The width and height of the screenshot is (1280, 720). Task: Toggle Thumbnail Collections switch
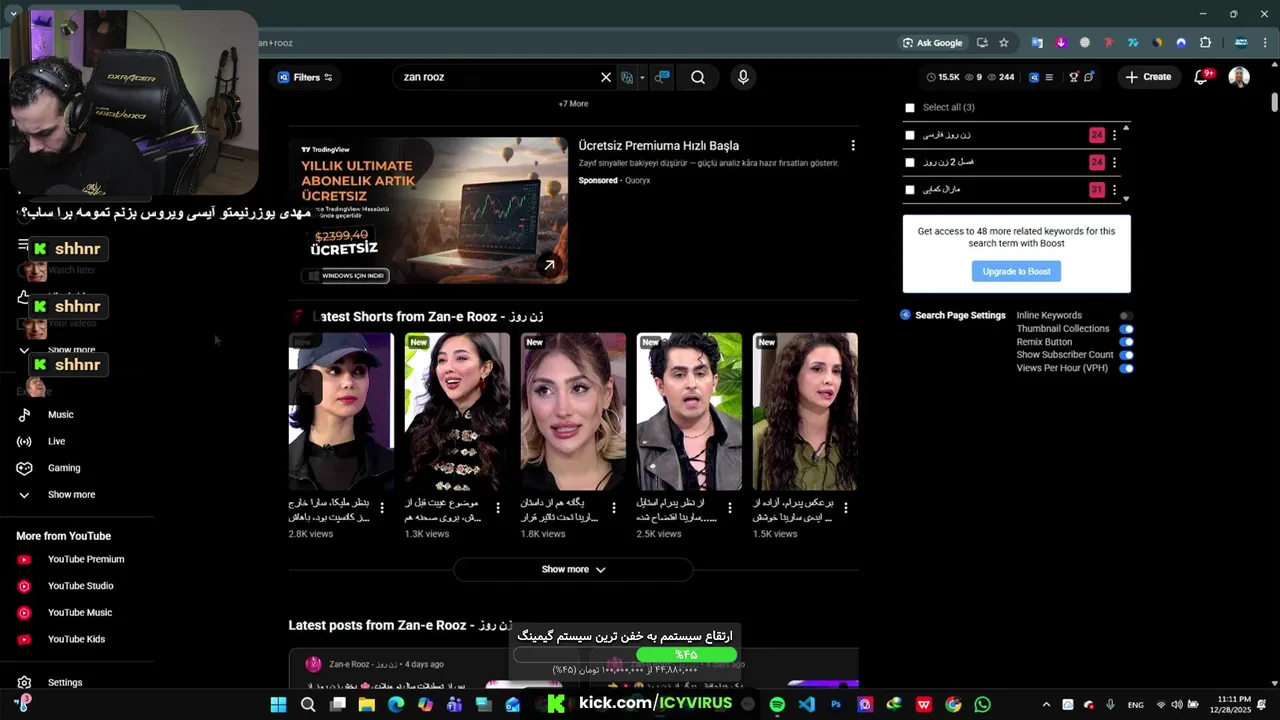[x=1126, y=329]
